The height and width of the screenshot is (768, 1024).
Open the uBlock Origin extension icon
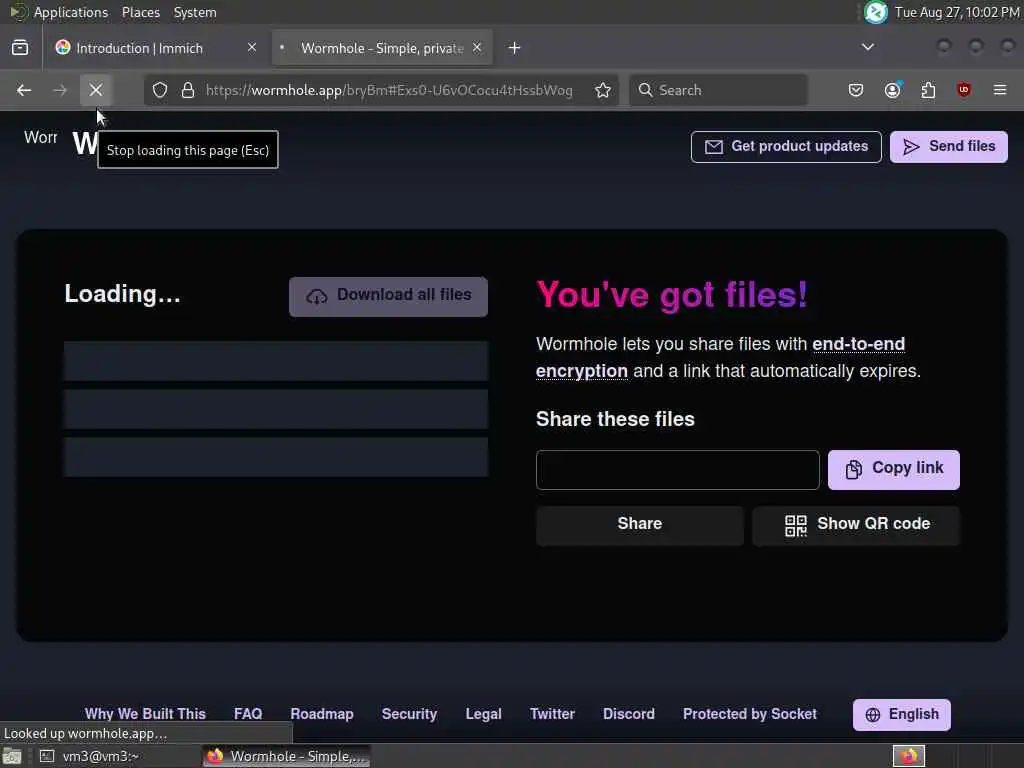click(964, 90)
